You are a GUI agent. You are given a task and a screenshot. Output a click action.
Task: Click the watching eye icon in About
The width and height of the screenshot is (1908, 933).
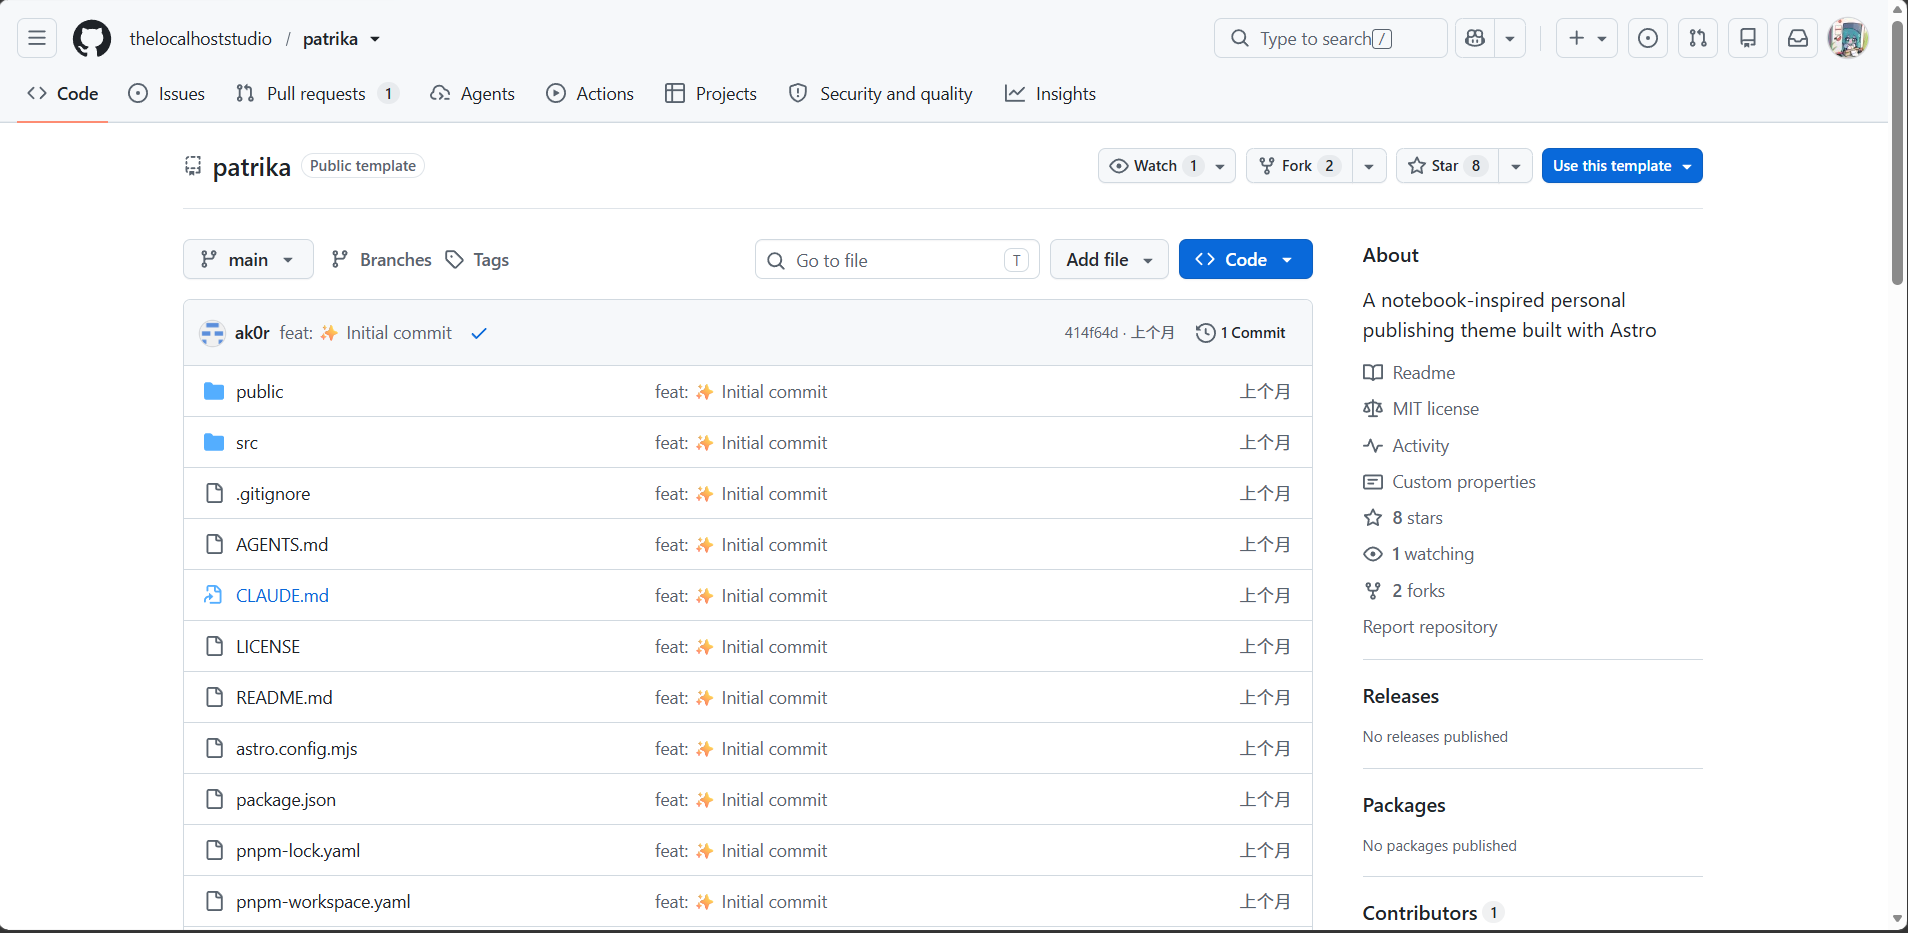point(1373,554)
